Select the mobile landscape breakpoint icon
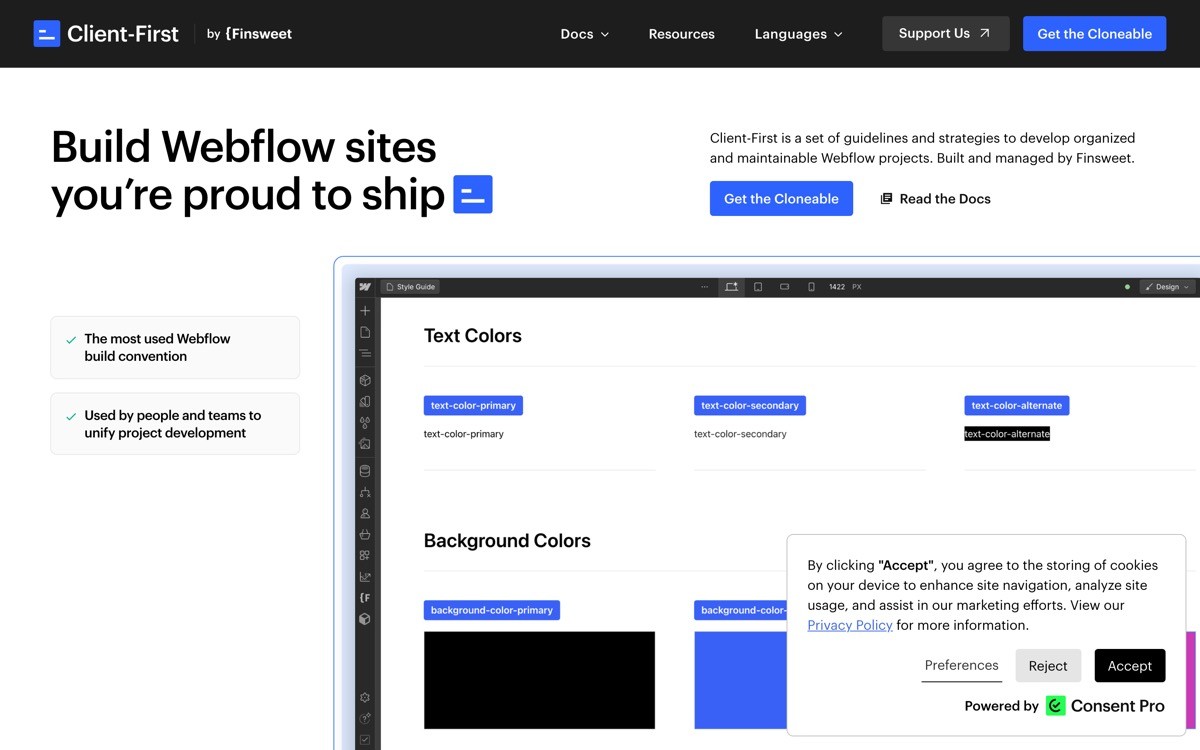This screenshot has width=1200, height=750. (x=785, y=287)
